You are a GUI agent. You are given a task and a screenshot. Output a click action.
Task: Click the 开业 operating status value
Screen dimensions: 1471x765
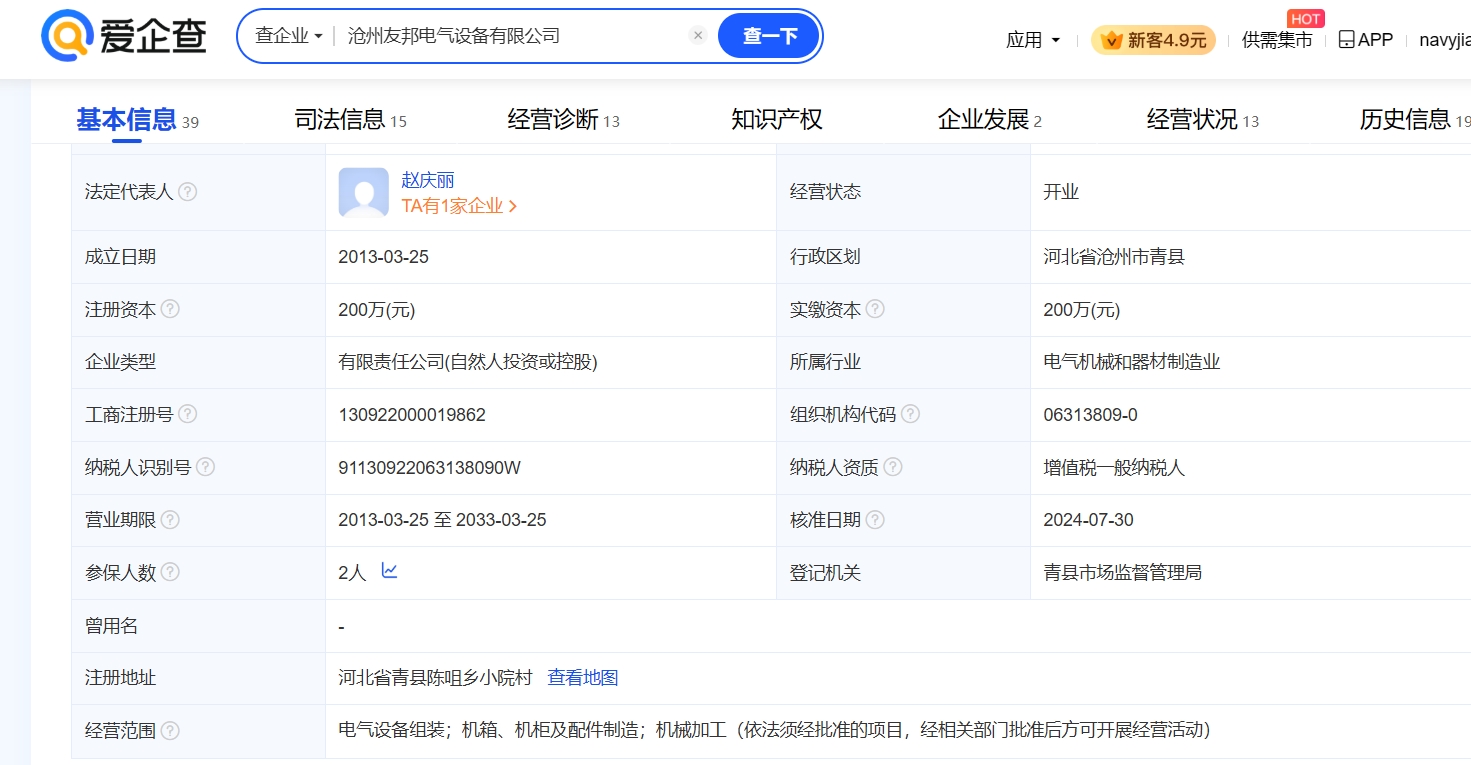(x=1061, y=192)
